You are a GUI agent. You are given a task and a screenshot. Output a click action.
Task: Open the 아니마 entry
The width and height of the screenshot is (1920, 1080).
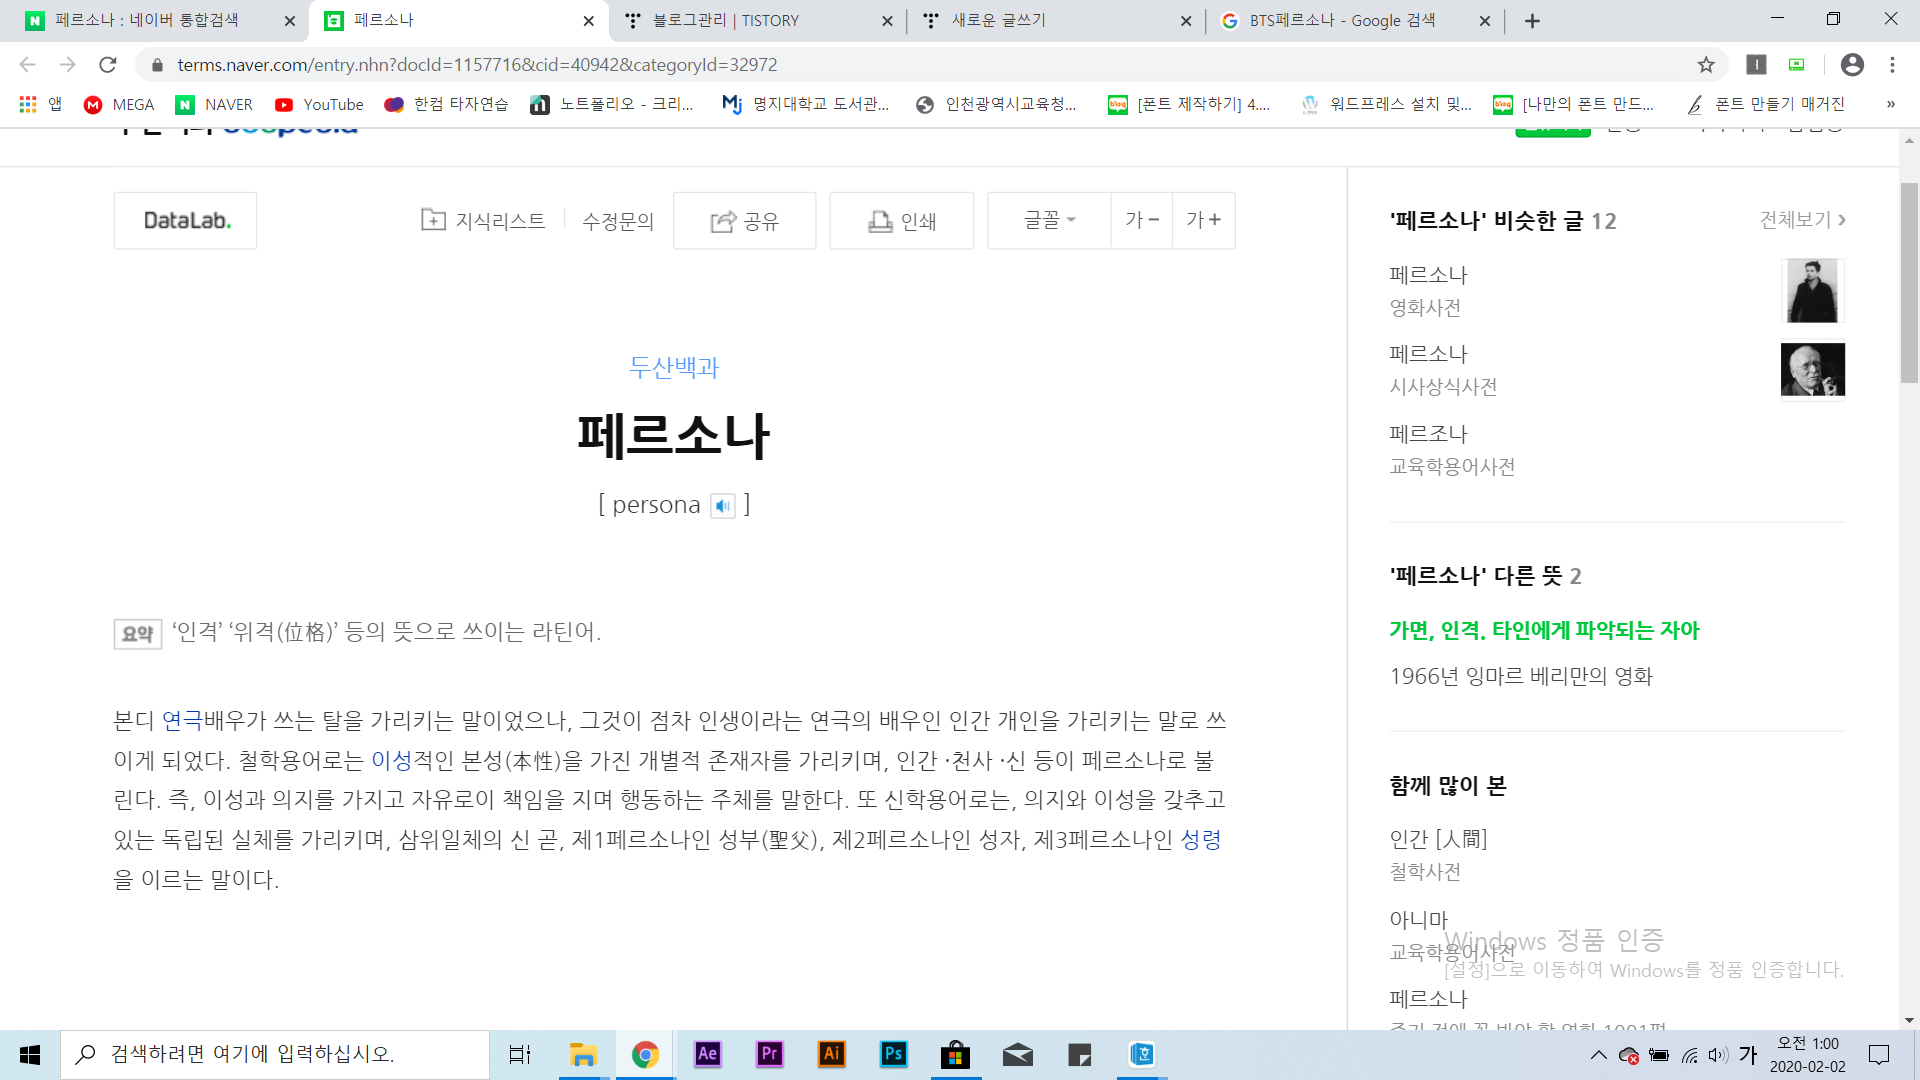[x=1419, y=919]
